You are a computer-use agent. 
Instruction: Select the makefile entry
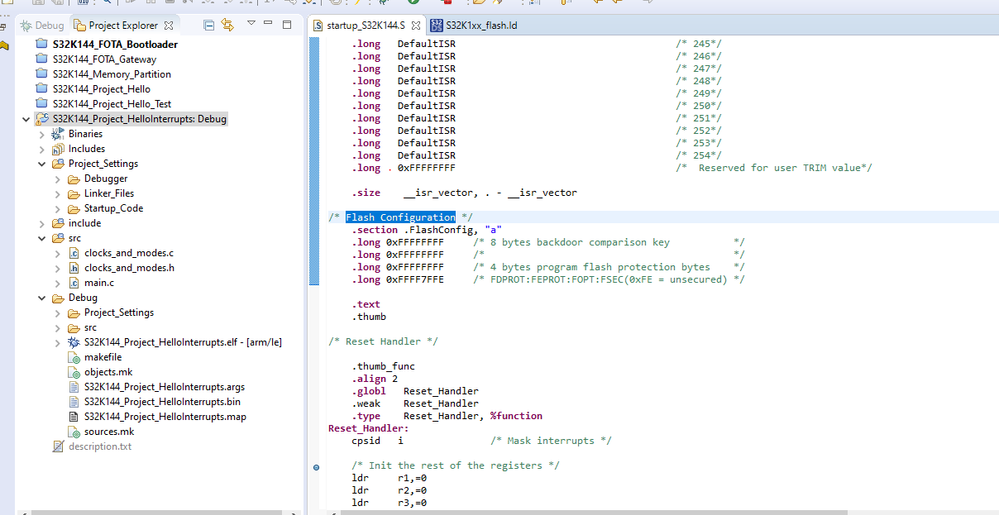(103, 357)
